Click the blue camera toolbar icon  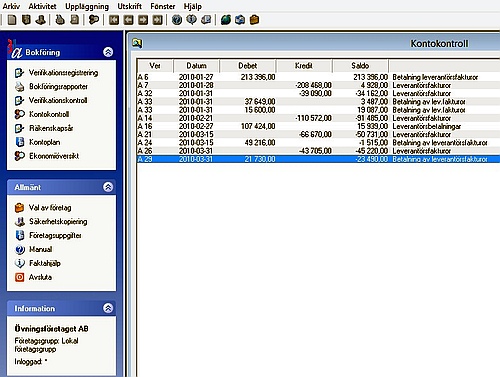click(x=240, y=20)
